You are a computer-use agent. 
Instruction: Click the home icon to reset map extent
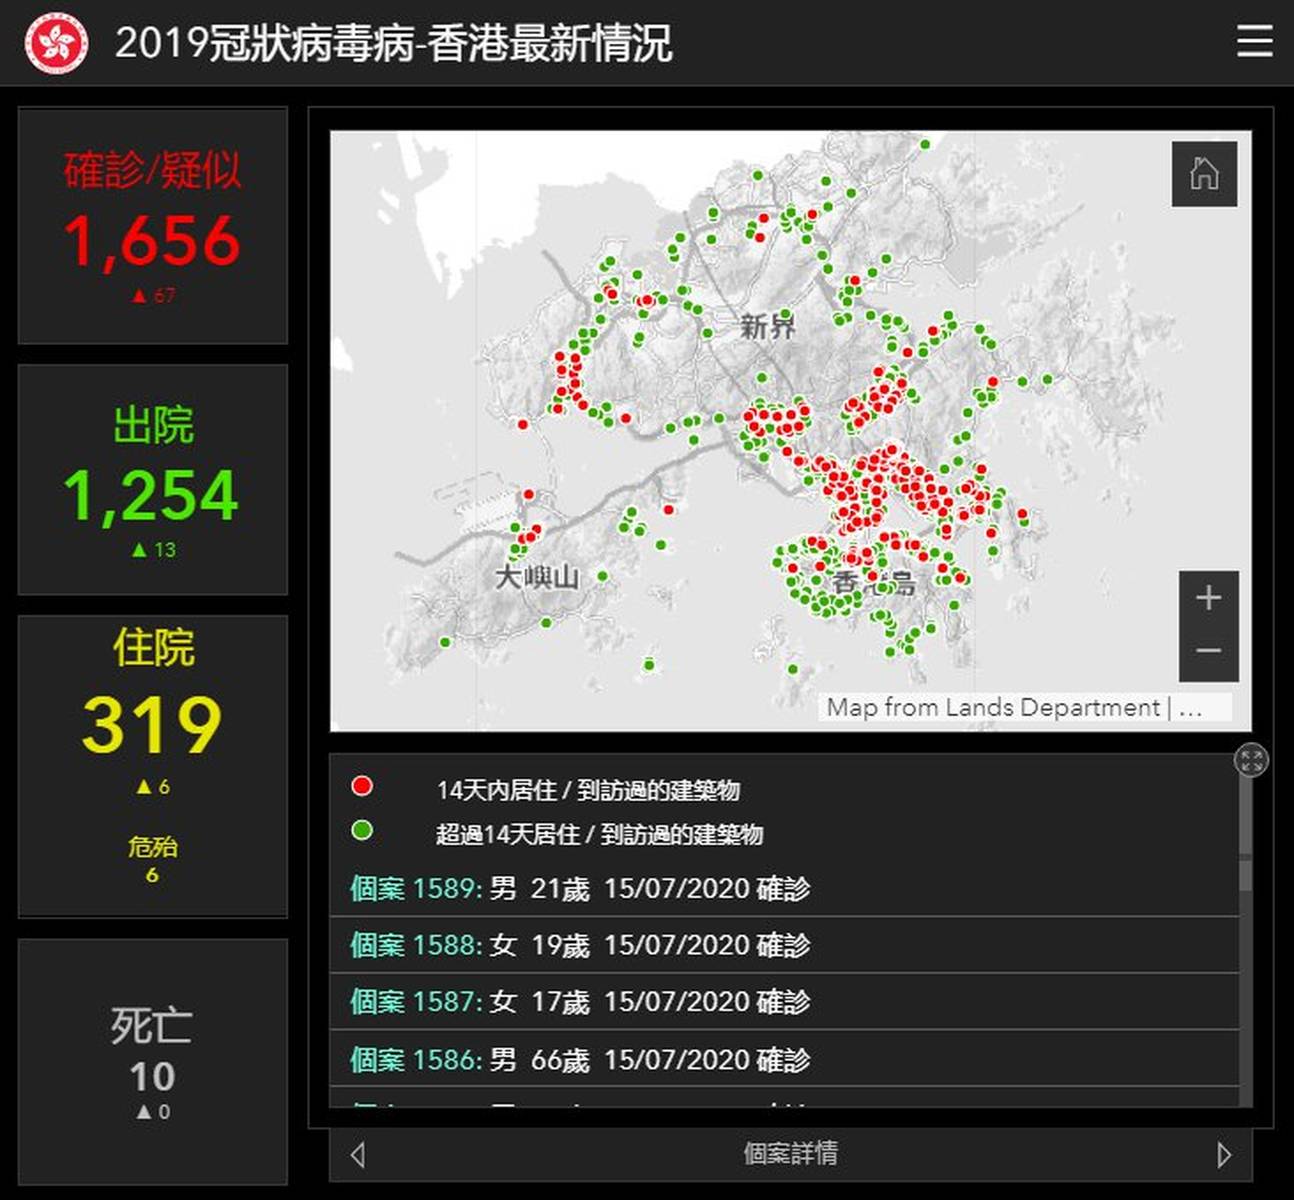(x=1205, y=174)
